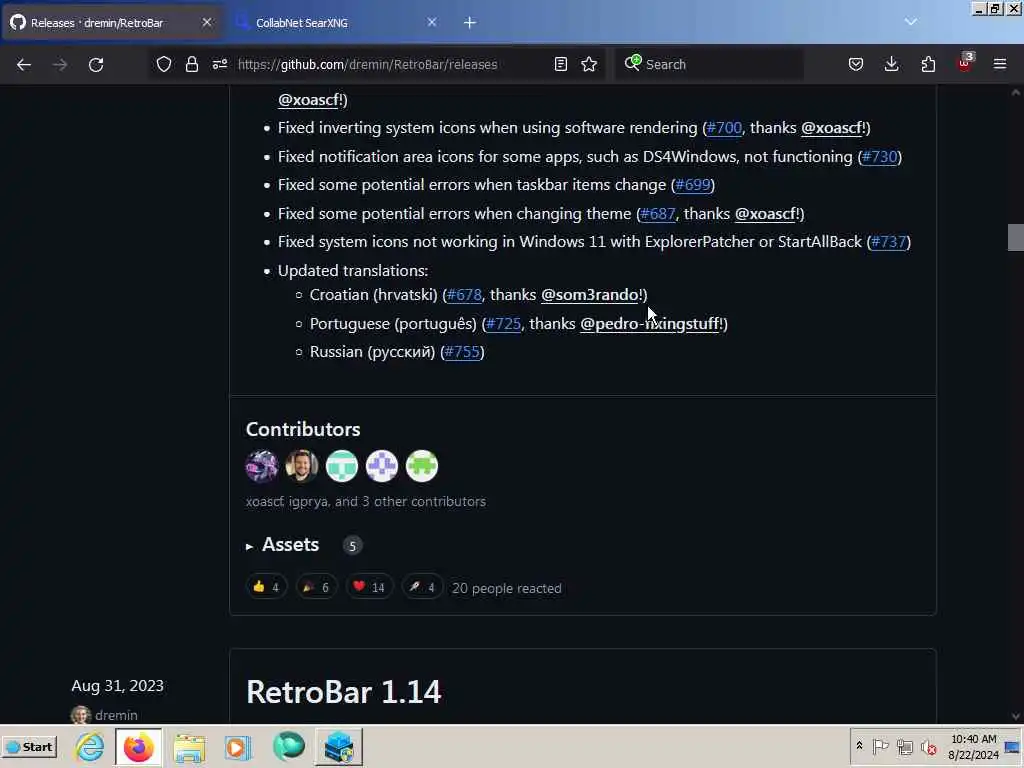Open the uBlock Origin extension icon
Screen dimensions: 1024x768
965,63
